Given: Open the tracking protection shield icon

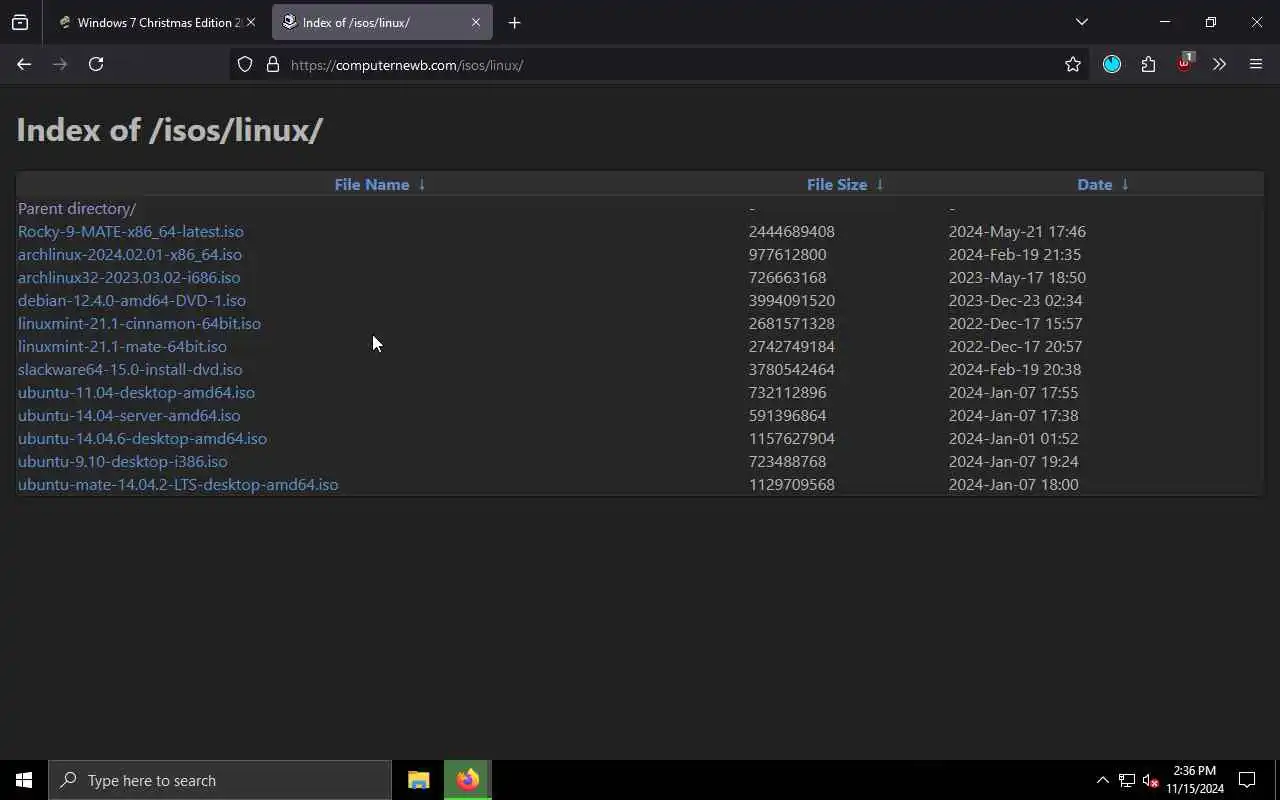Looking at the screenshot, I should coord(245,65).
